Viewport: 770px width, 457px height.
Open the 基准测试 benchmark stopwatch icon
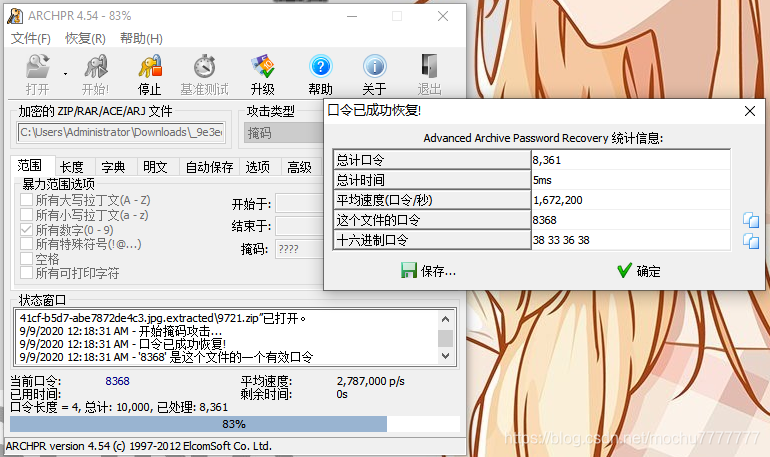pyautogui.click(x=204, y=66)
